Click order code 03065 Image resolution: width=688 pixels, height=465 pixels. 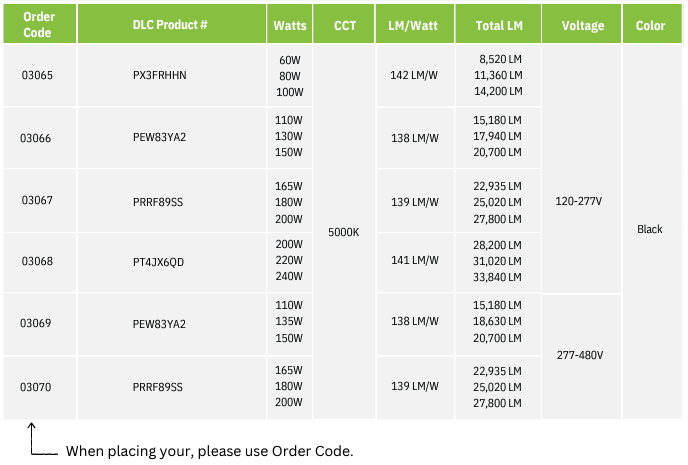click(x=37, y=75)
